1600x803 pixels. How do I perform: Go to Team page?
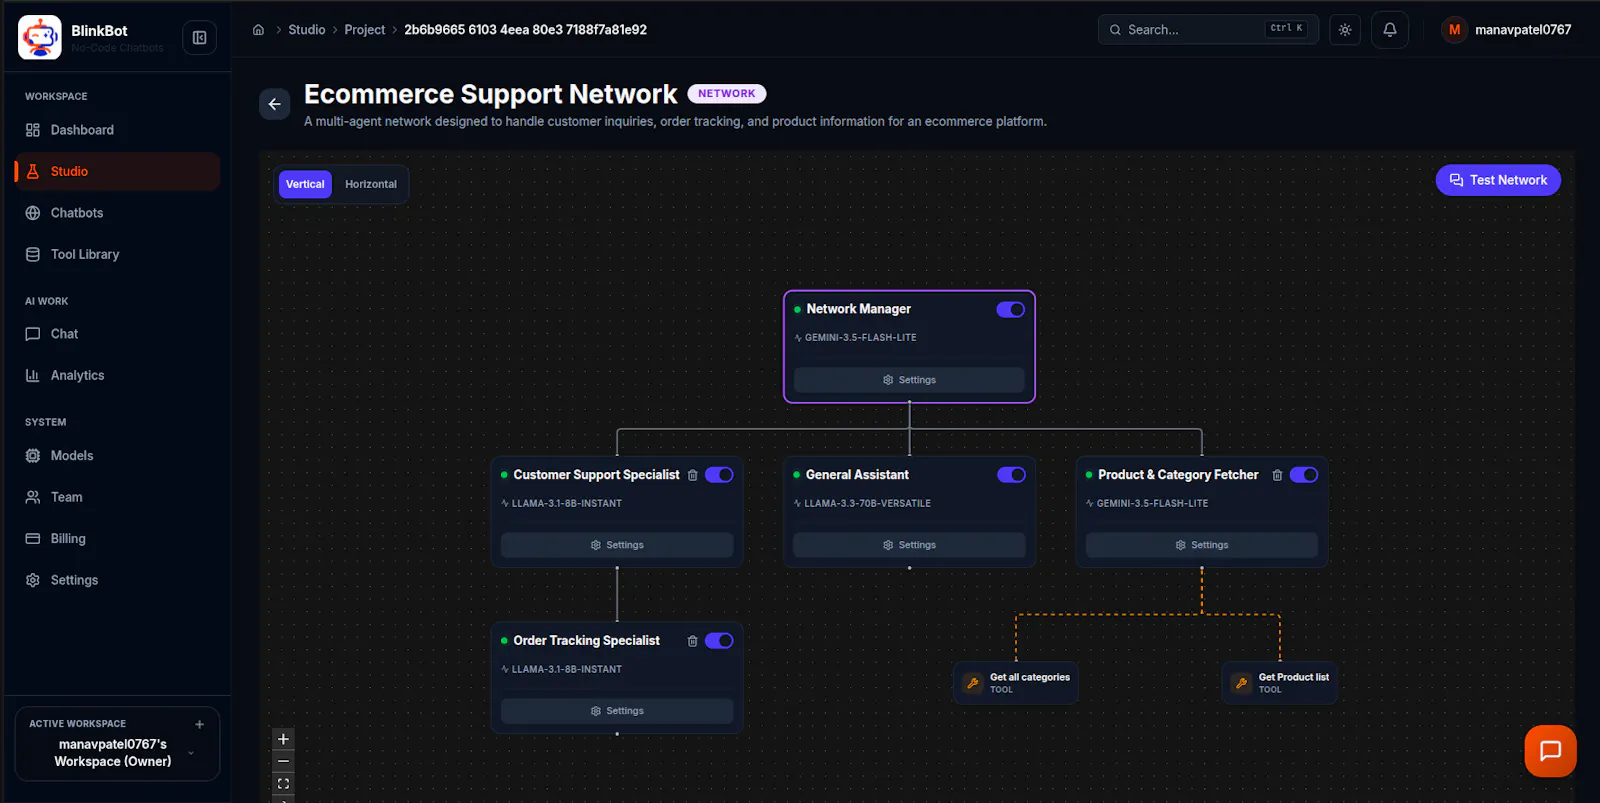click(117, 497)
